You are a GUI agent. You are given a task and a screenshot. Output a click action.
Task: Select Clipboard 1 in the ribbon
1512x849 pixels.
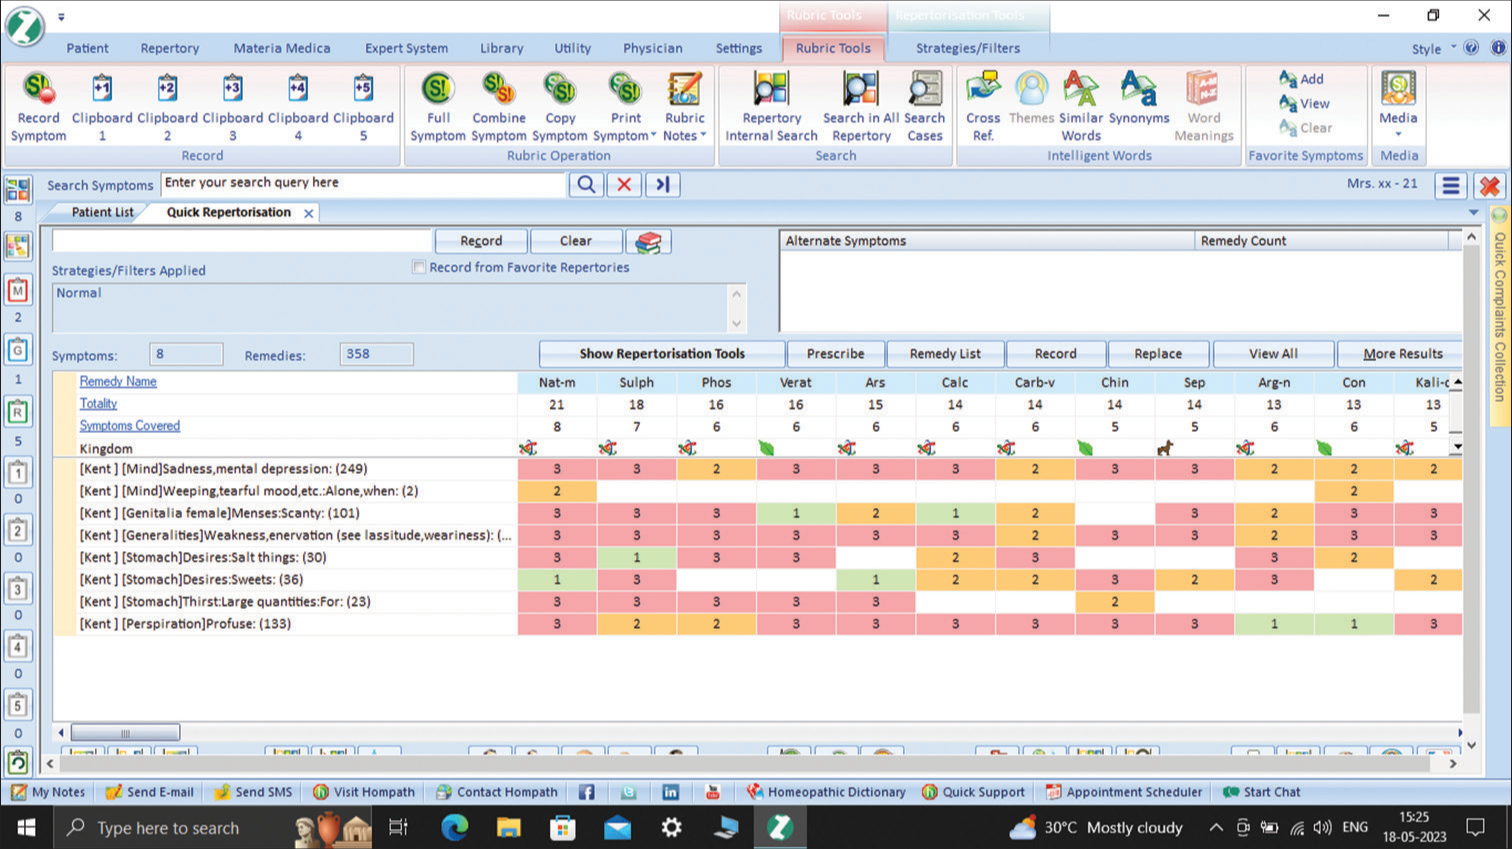(x=102, y=107)
